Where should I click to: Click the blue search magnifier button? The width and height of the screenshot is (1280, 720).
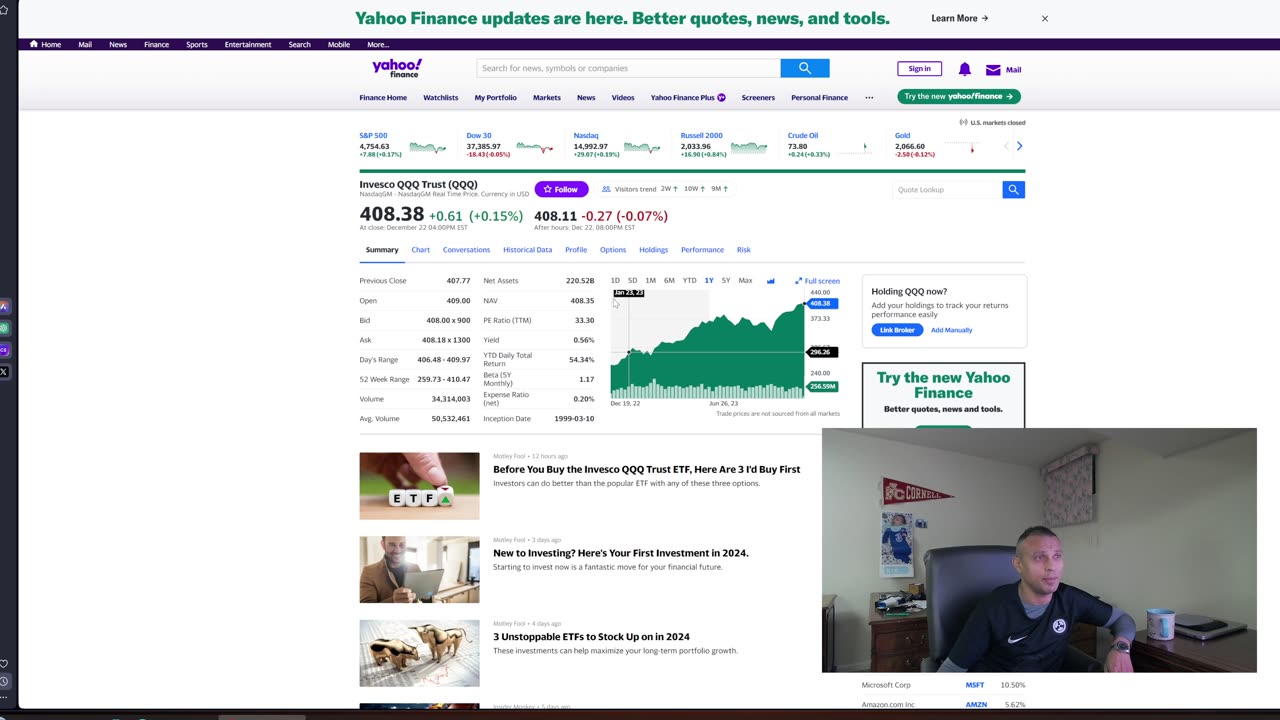pyautogui.click(x=805, y=68)
